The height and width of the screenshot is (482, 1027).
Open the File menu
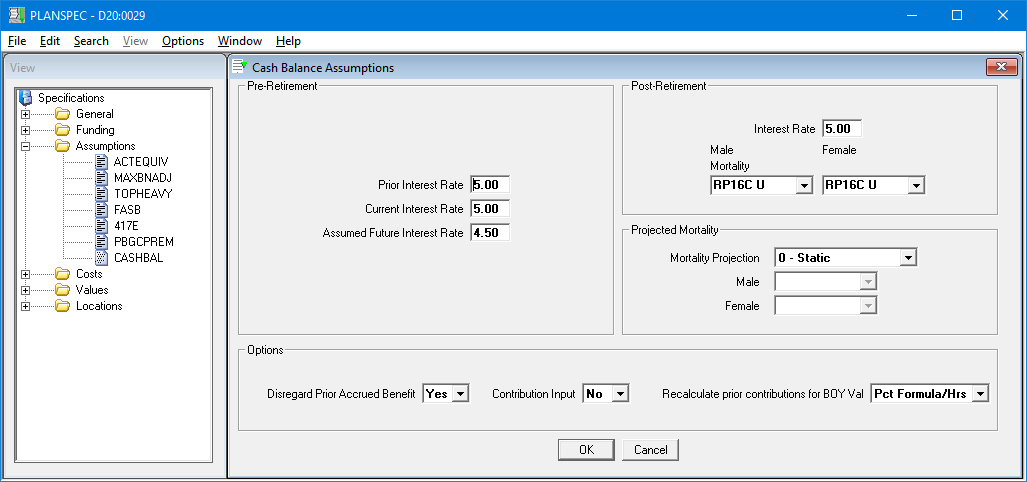17,41
